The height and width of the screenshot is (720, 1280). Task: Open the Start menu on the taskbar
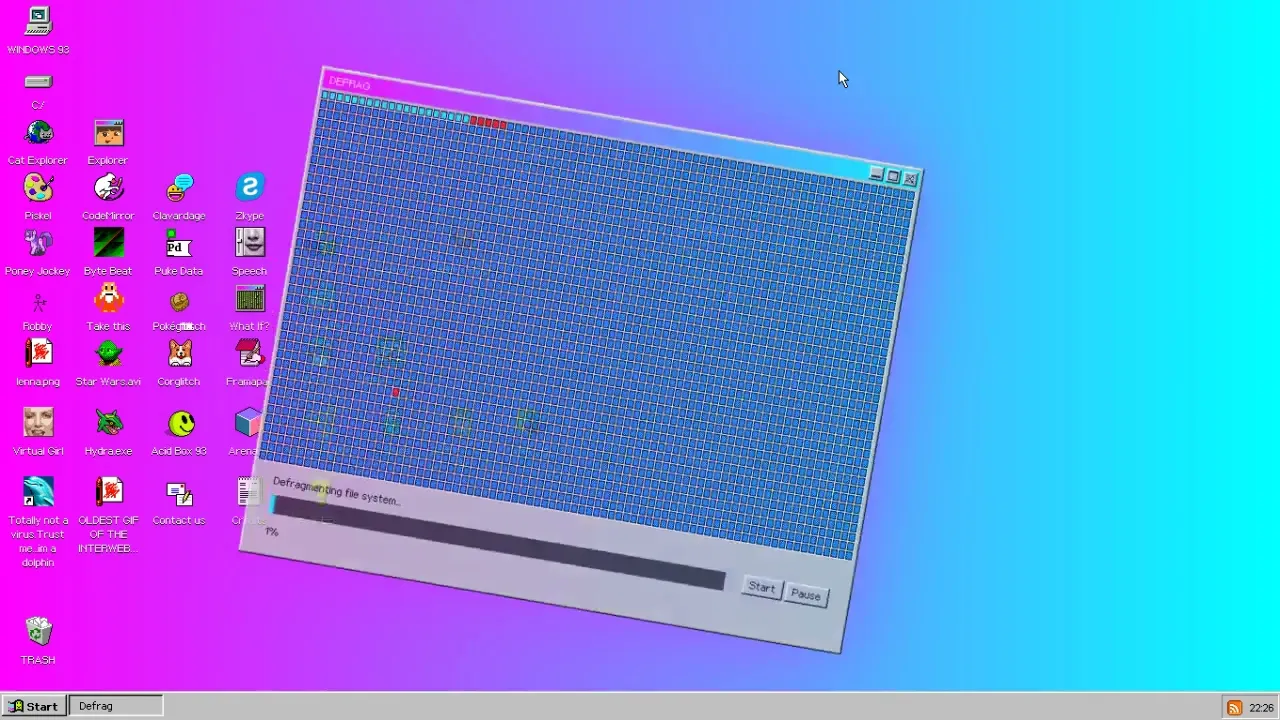(34, 706)
